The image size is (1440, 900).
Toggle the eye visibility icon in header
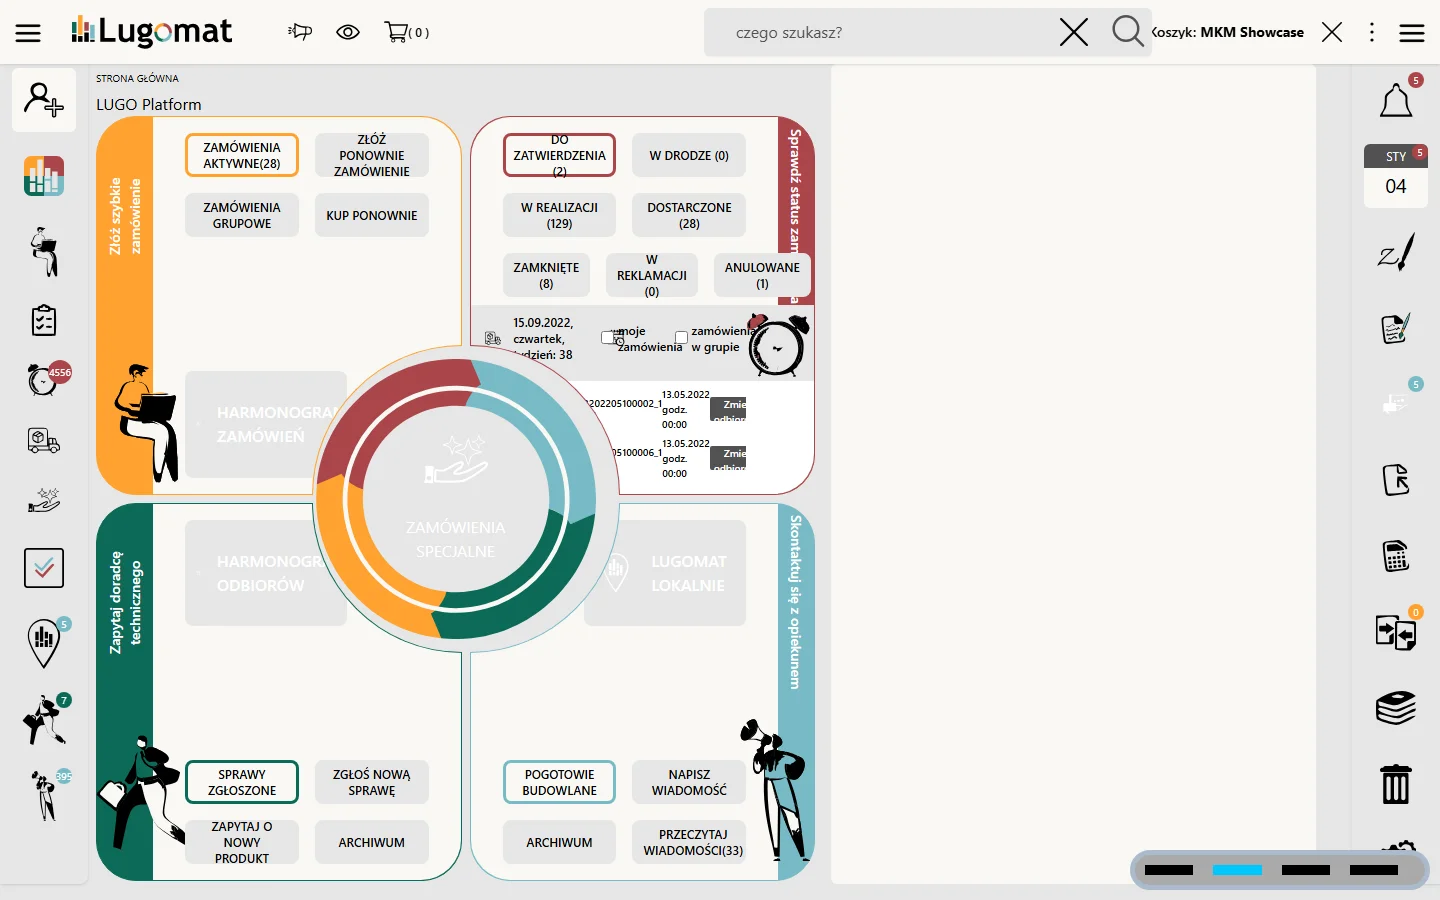tap(348, 32)
